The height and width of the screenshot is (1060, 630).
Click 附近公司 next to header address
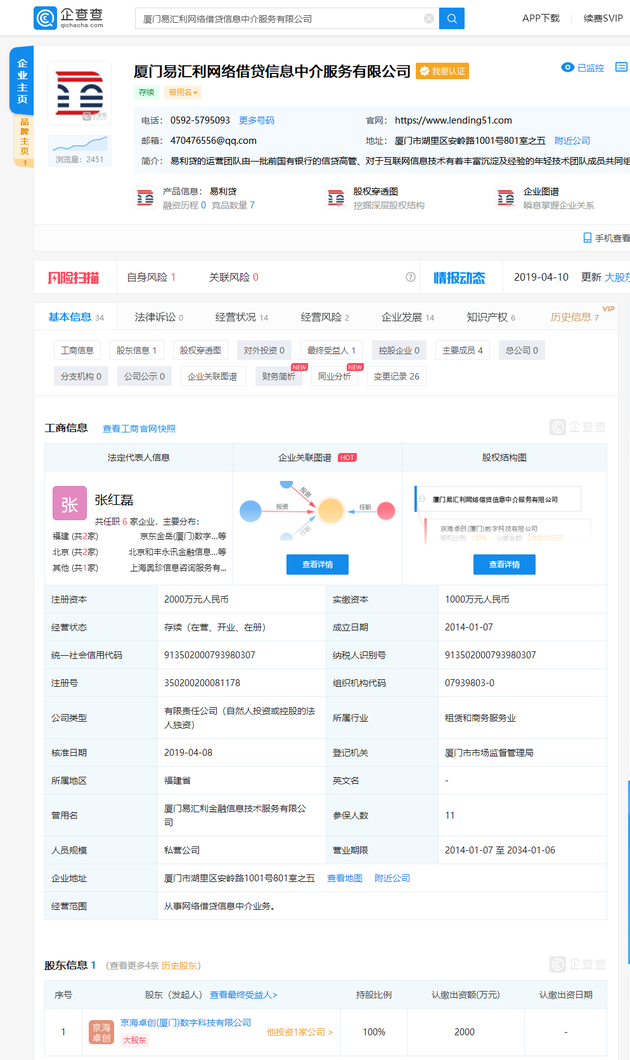572,141
